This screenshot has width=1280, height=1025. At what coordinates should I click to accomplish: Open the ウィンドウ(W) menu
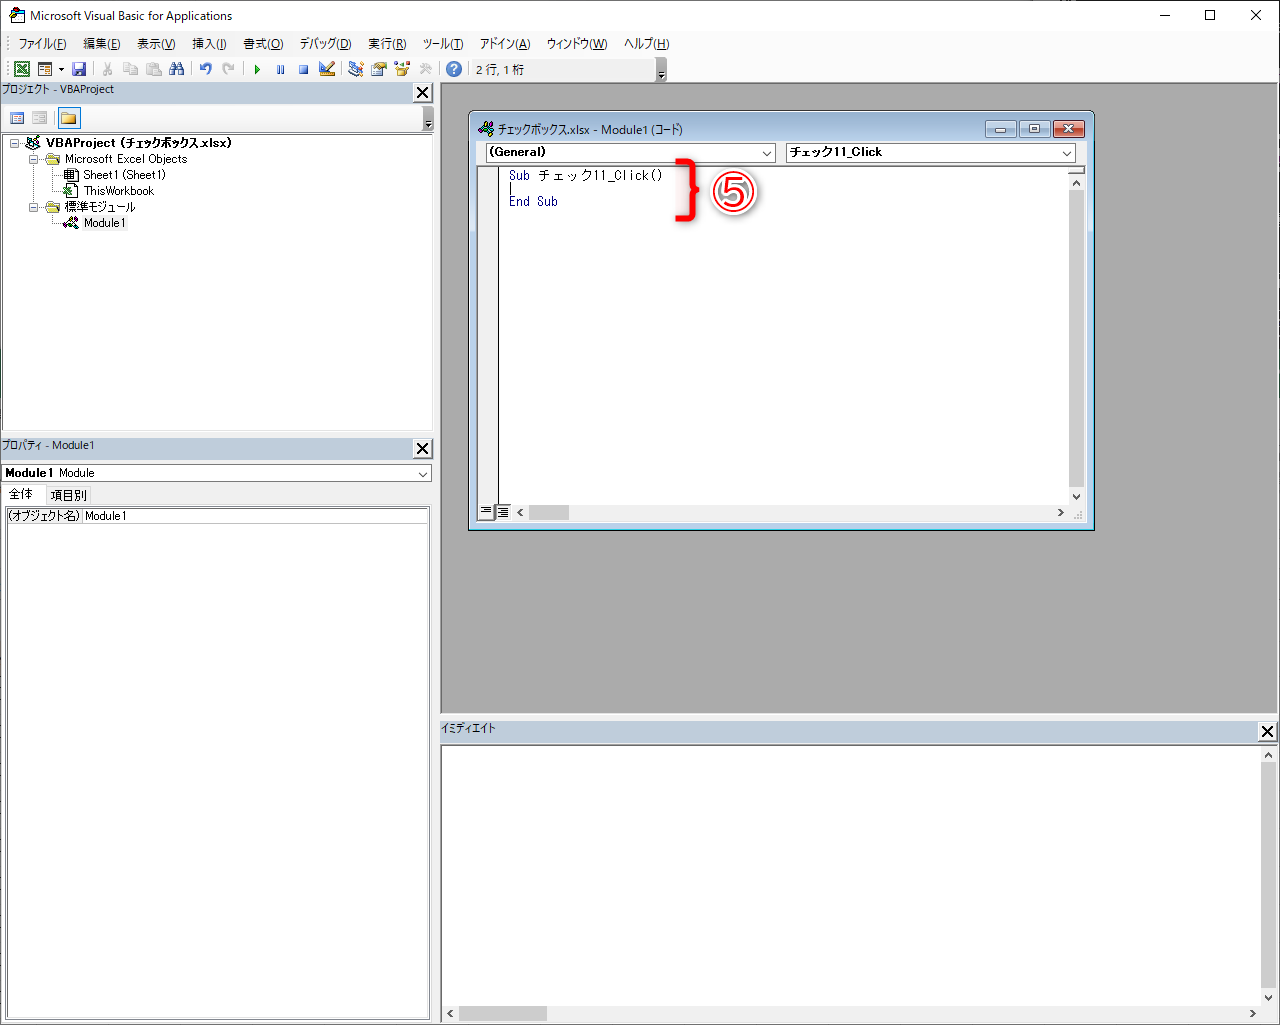(576, 44)
